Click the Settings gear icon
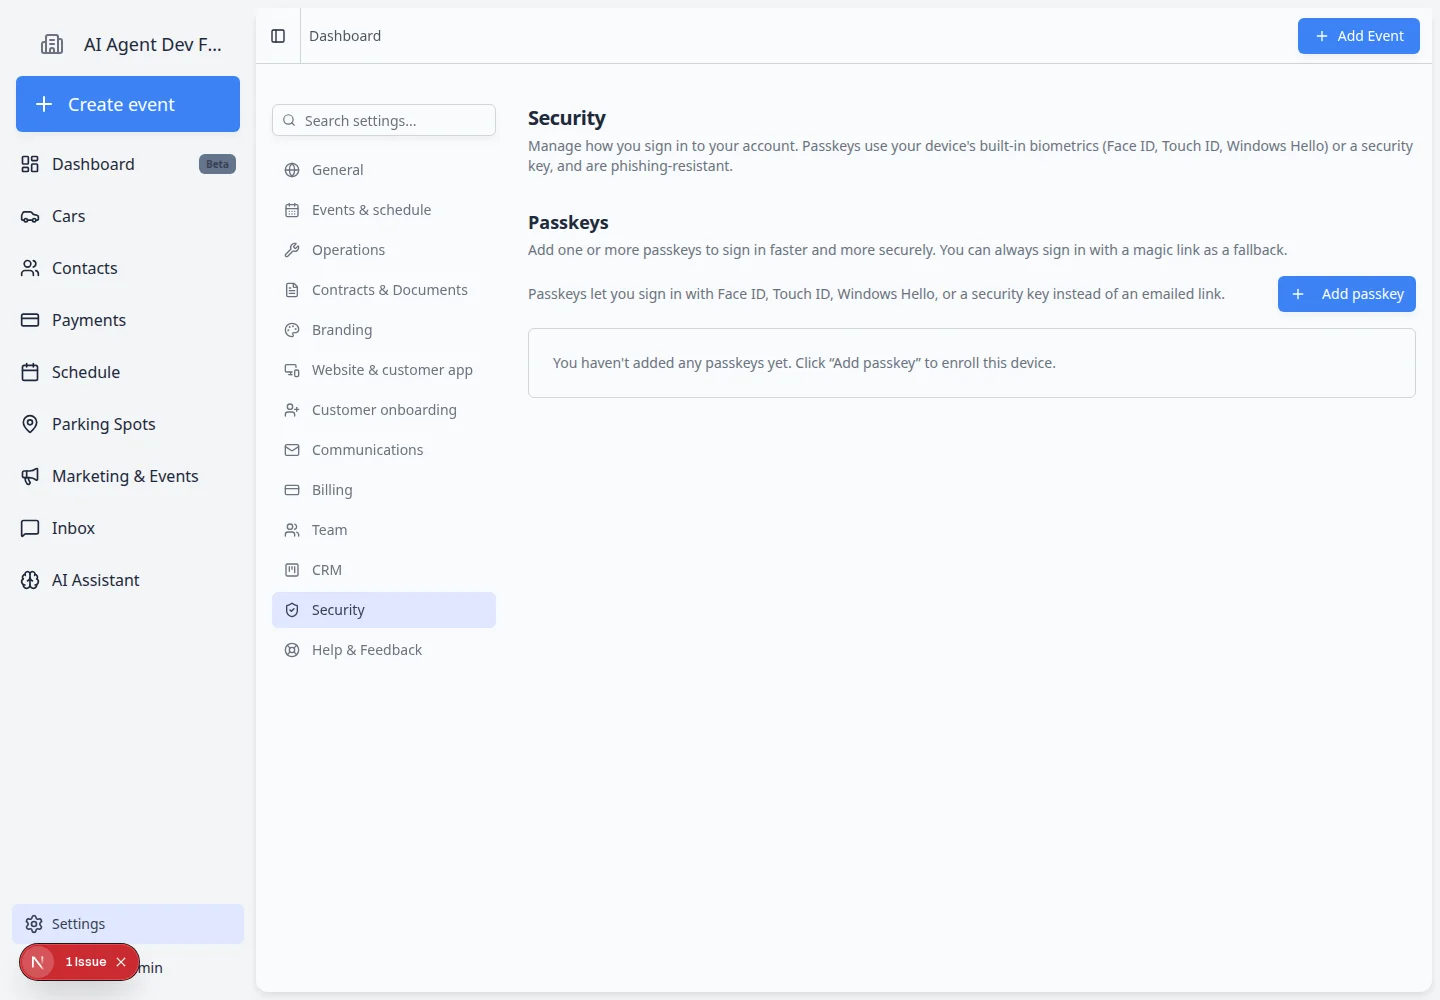Image resolution: width=1440 pixels, height=1000 pixels. (34, 924)
